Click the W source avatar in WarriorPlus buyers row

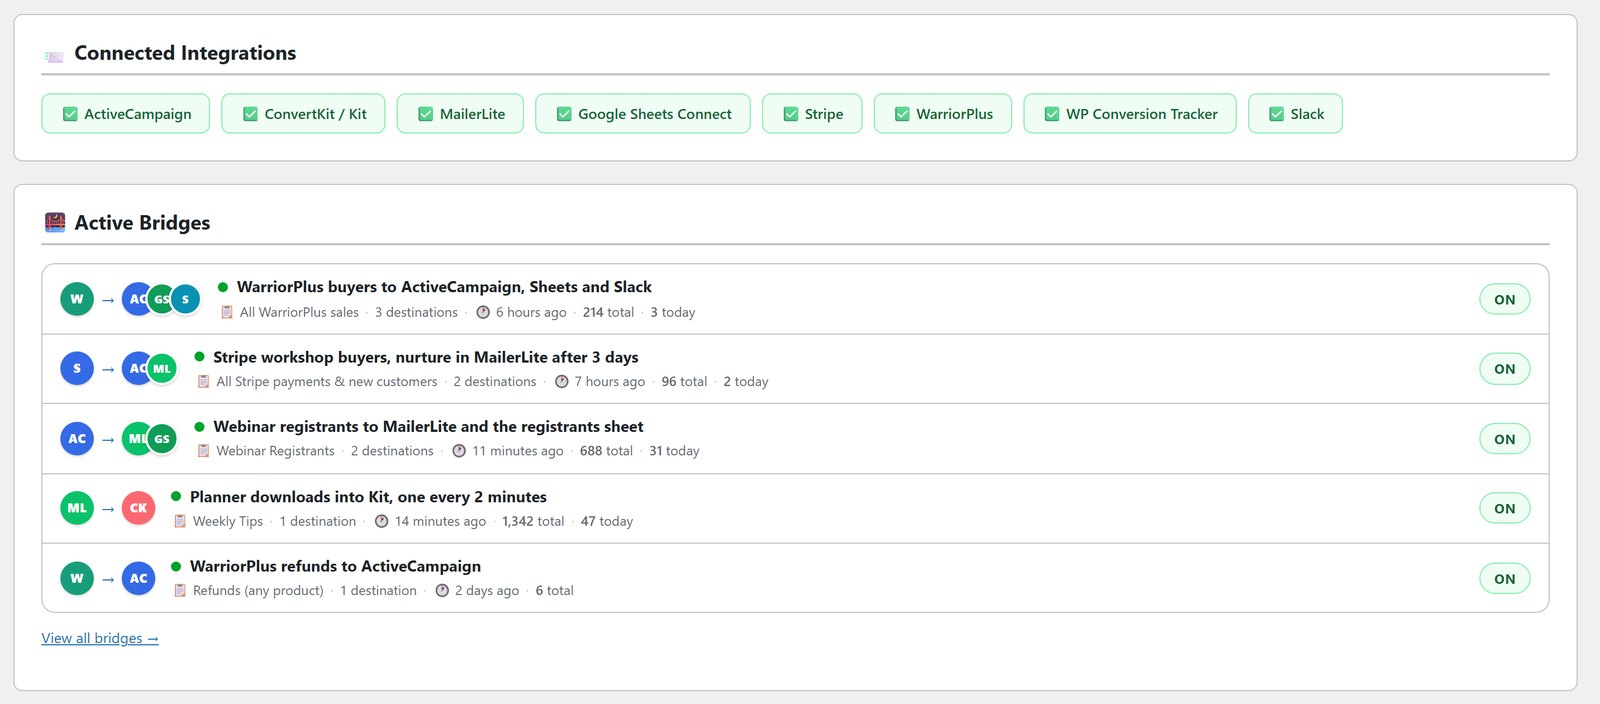pyautogui.click(x=77, y=299)
